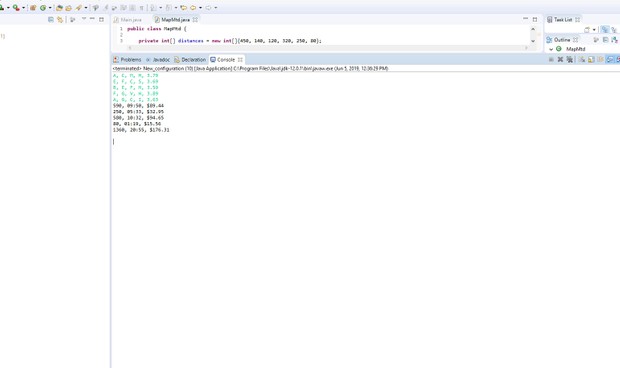
Task: Open the External Tools dropdown arrow
Action: click(x=23, y=8)
